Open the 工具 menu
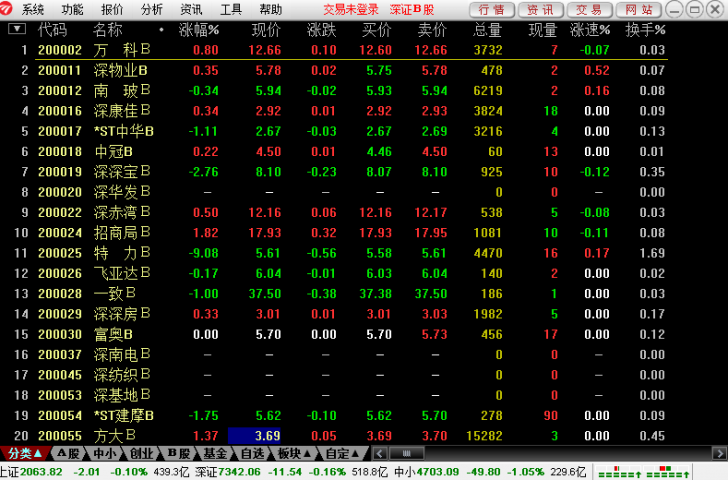This screenshot has width=728, height=480. point(231,9)
